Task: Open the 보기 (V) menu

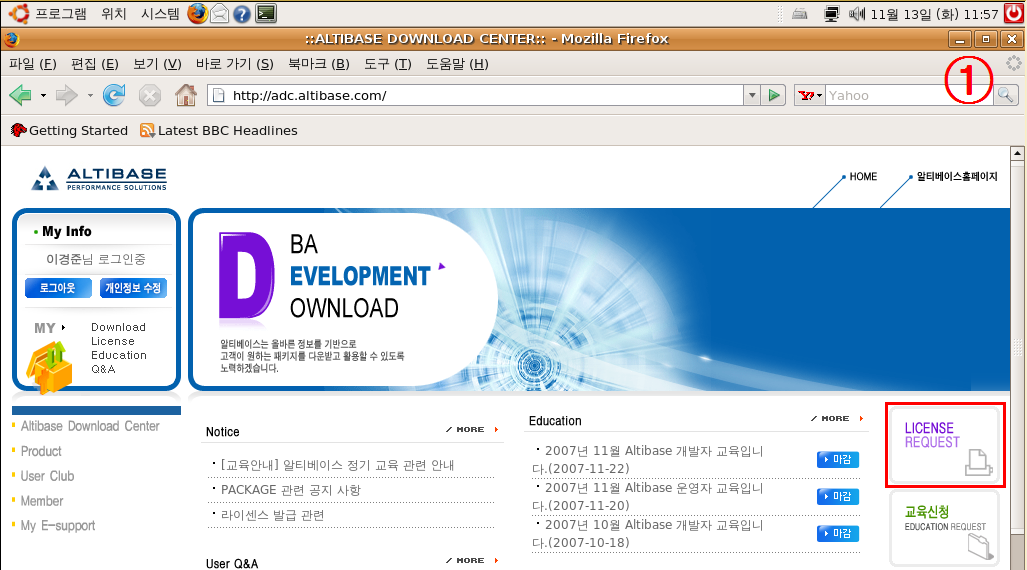Action: coord(157,64)
